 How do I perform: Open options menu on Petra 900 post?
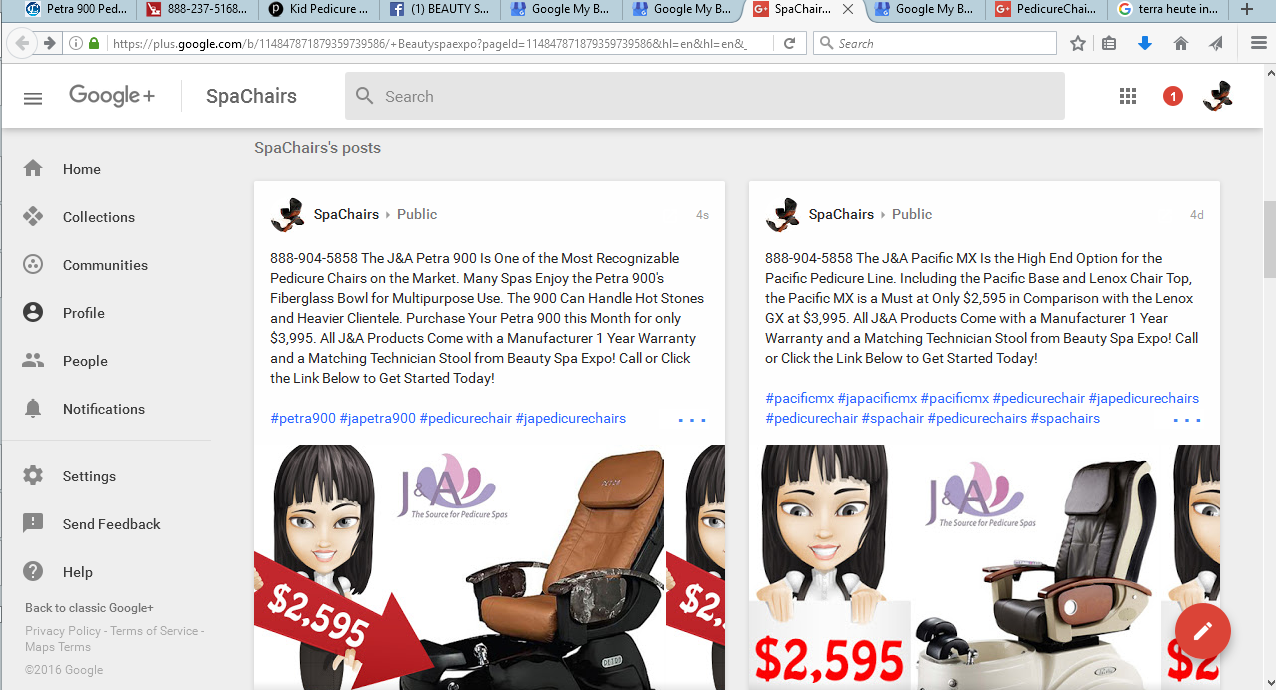pos(691,420)
